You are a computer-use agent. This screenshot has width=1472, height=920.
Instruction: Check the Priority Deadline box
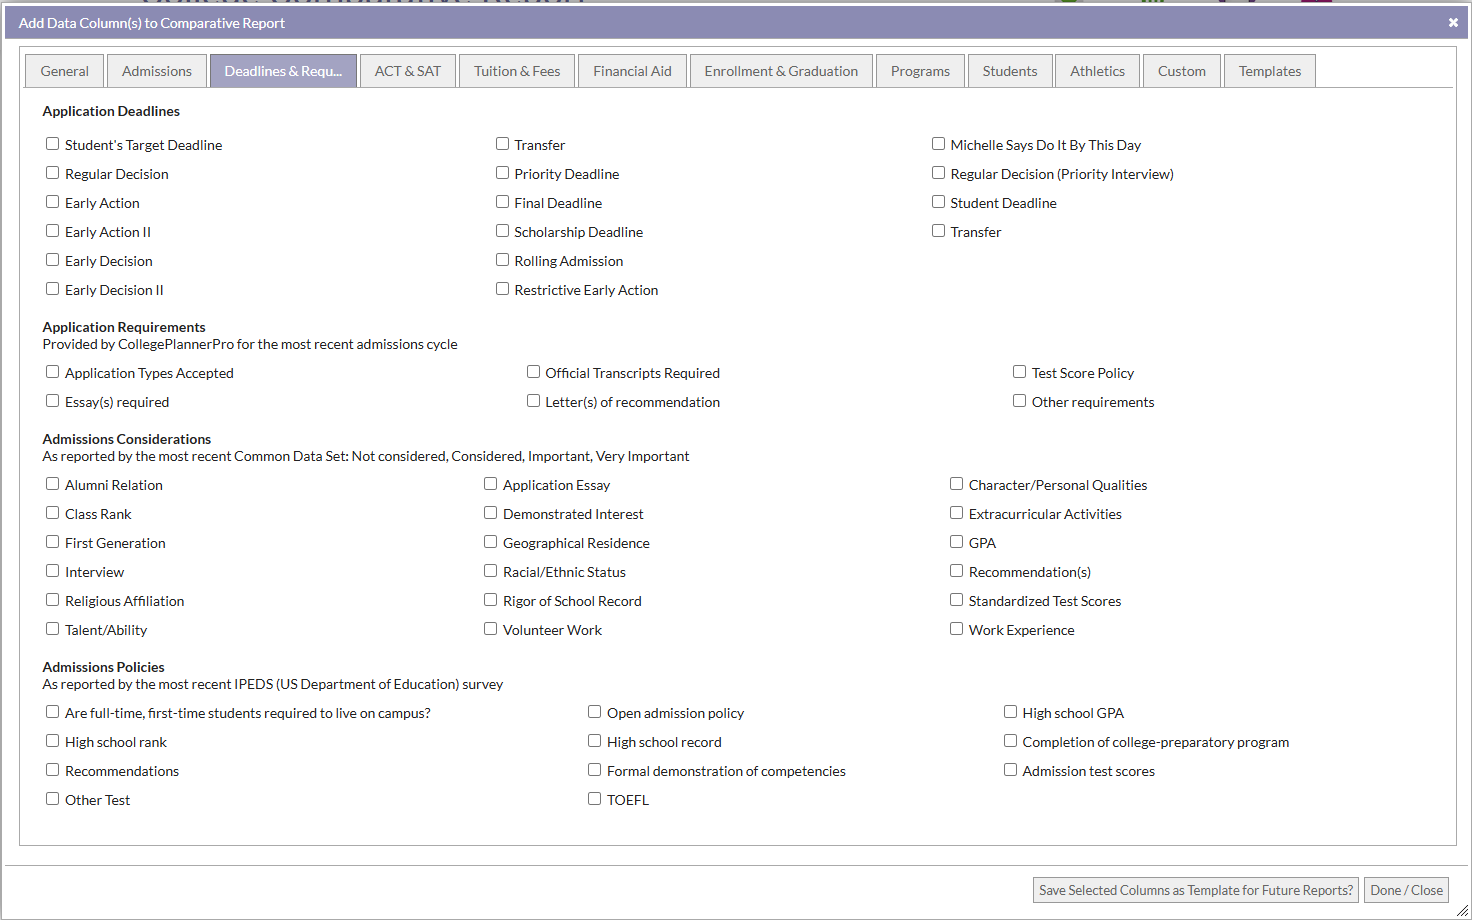tap(502, 173)
